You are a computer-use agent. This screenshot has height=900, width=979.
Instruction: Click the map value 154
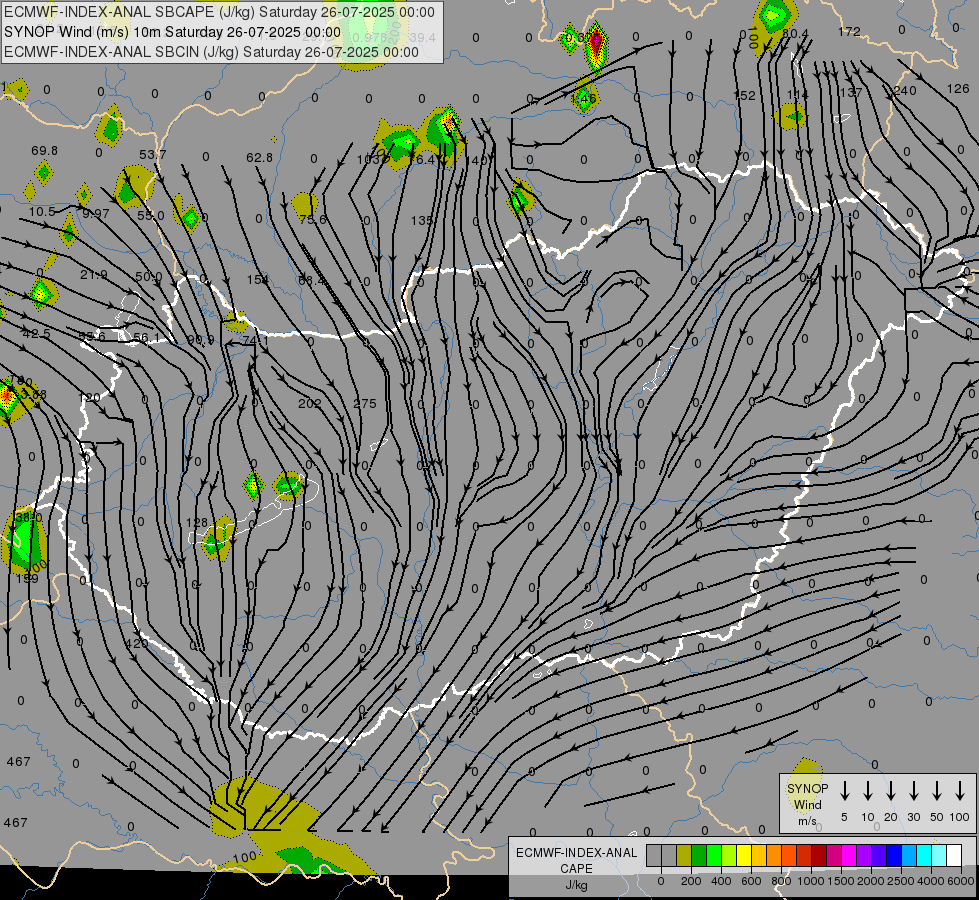point(257,280)
